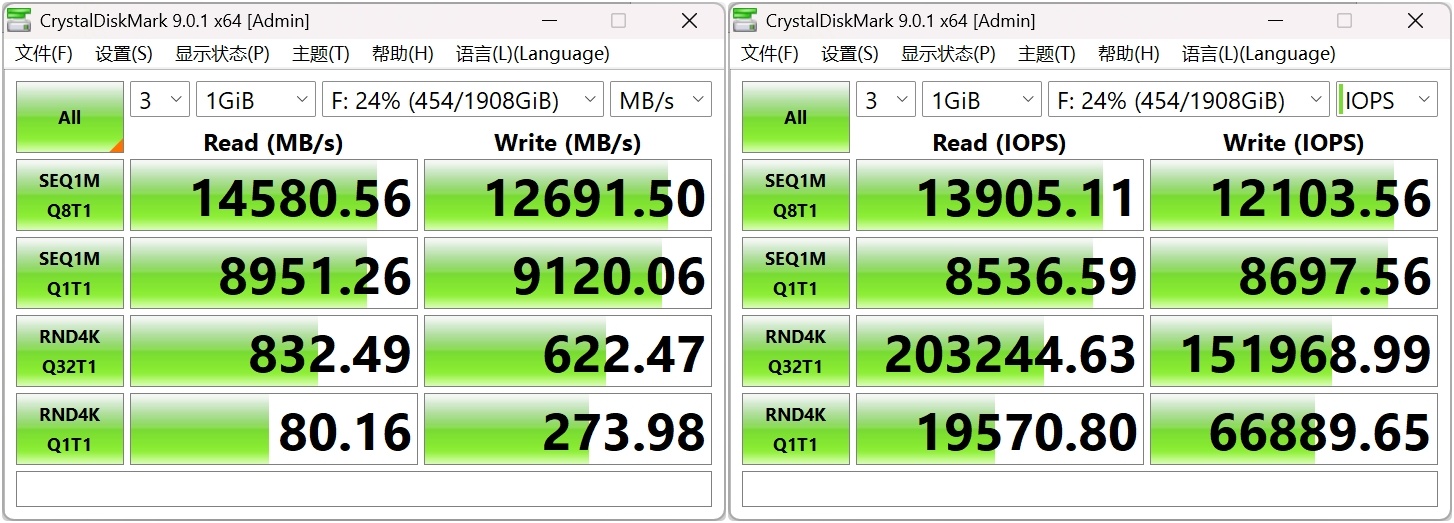The image size is (1454, 523).
Task: Open the IOPS unit dropdown
Action: (x=1387, y=100)
